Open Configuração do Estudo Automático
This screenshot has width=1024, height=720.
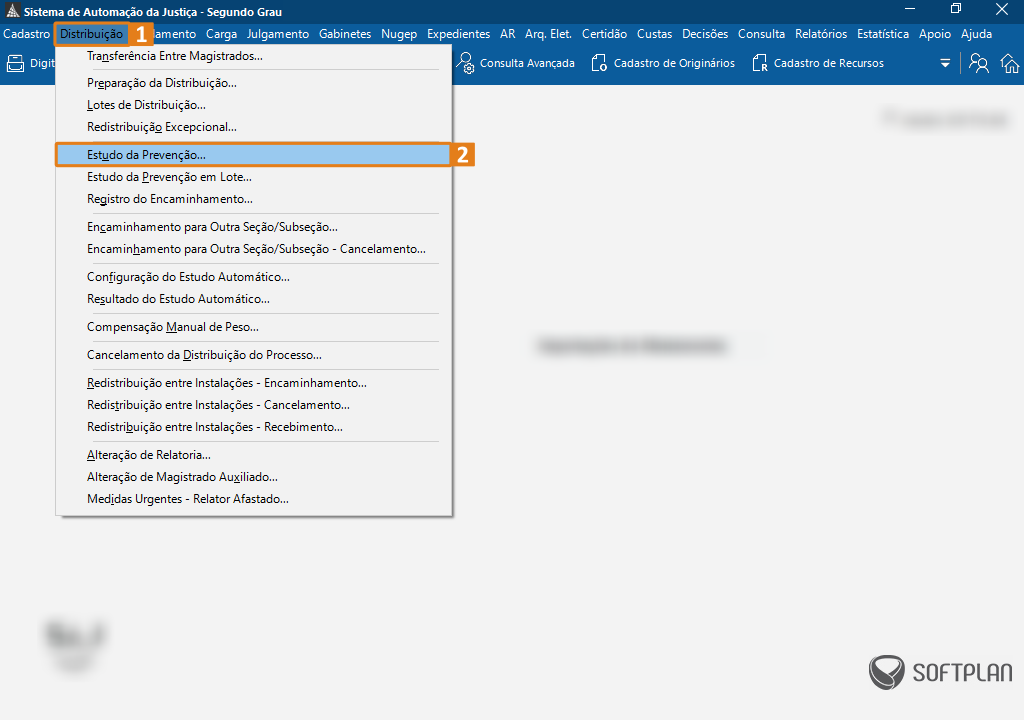coord(253,277)
